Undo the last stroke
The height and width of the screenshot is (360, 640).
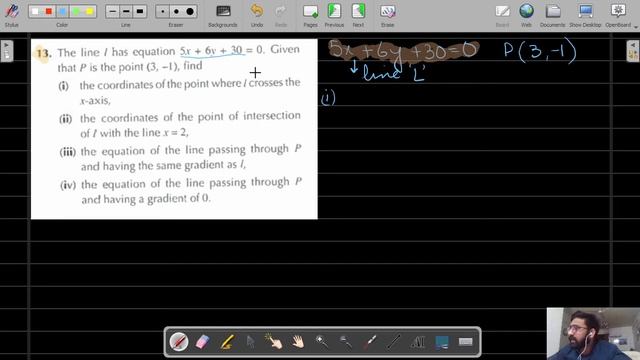tap(257, 15)
